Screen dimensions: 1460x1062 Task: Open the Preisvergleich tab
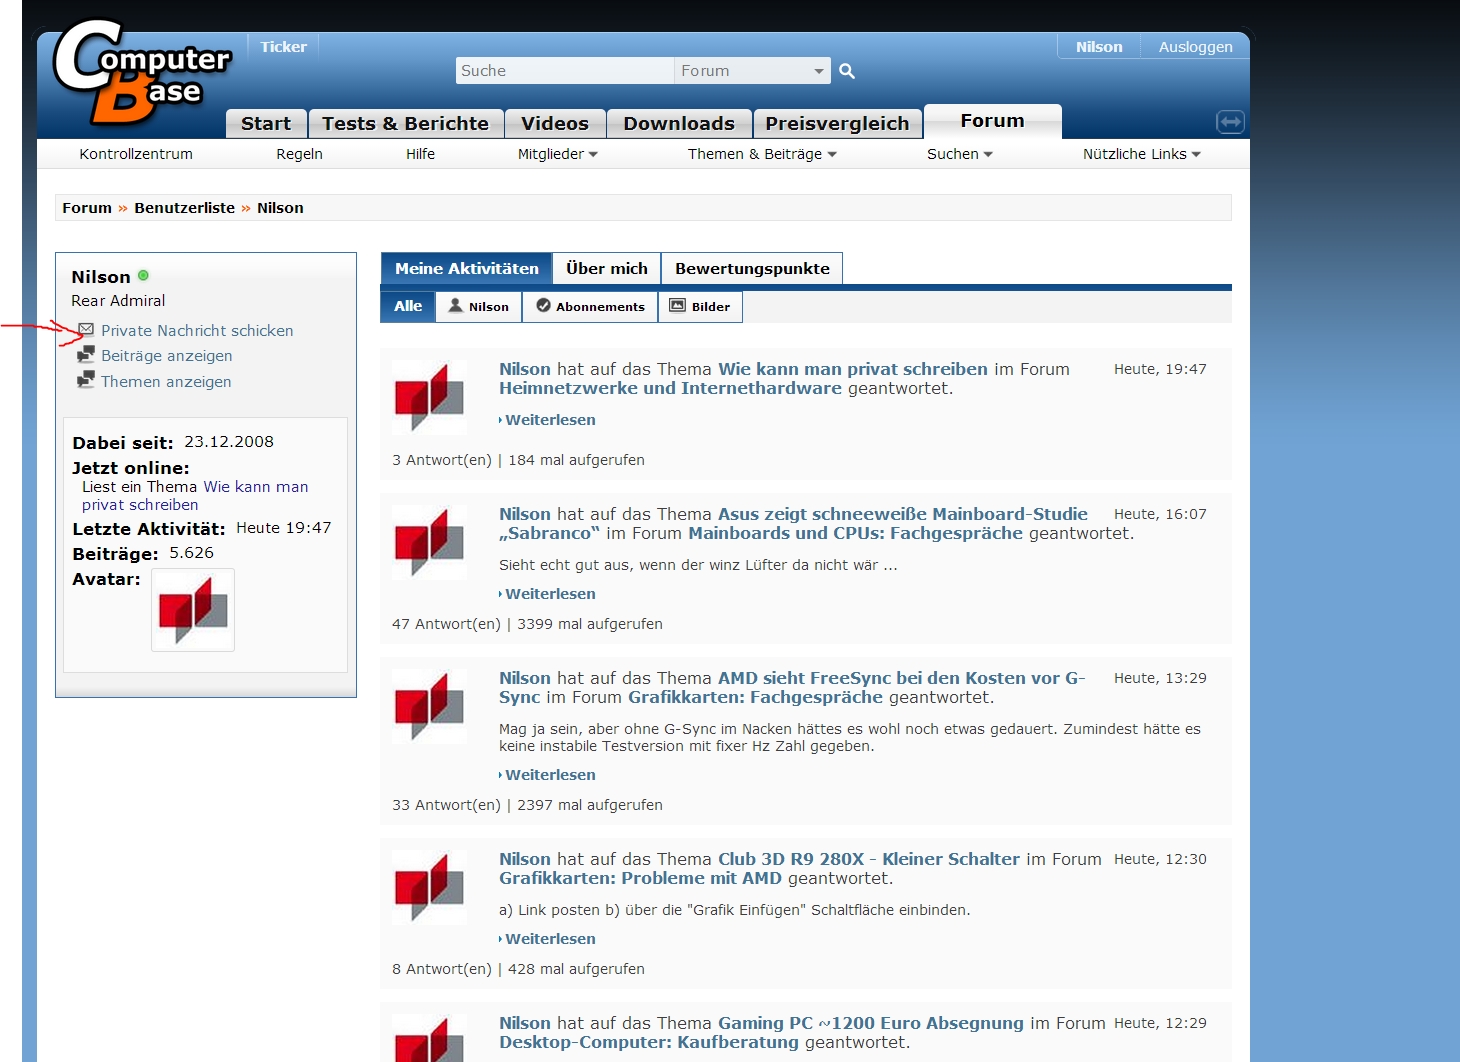pyautogui.click(x=837, y=123)
